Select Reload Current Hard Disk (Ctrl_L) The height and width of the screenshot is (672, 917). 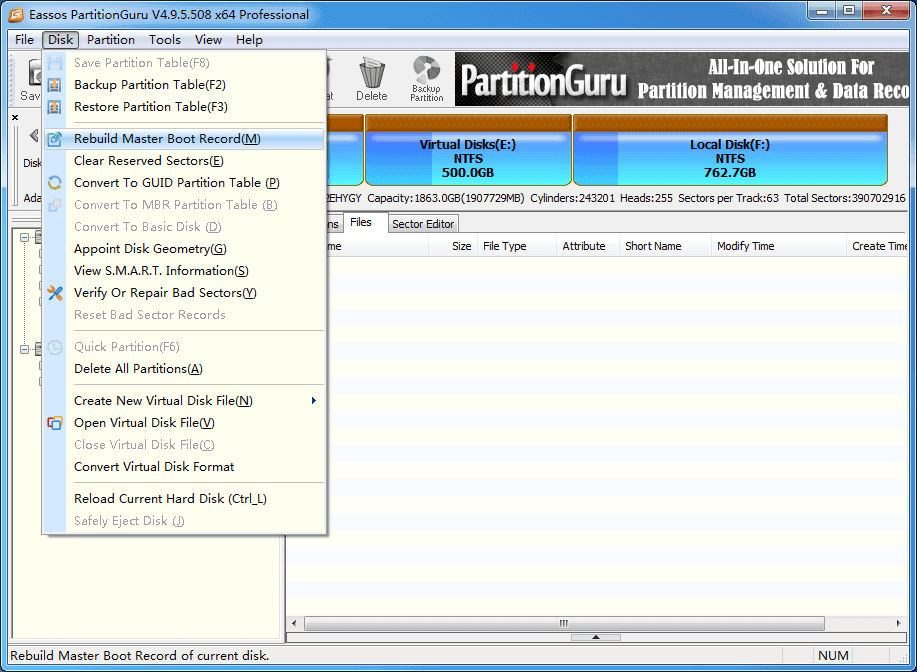184,499
